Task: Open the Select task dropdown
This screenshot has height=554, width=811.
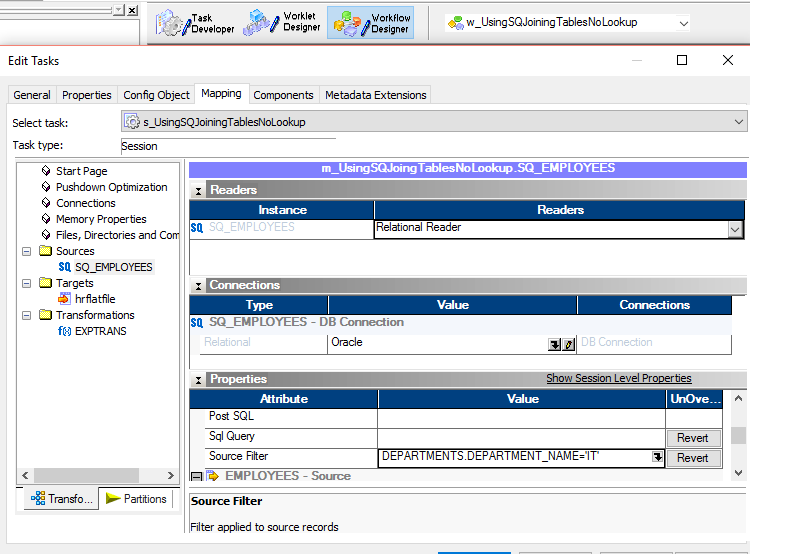Action: point(739,122)
